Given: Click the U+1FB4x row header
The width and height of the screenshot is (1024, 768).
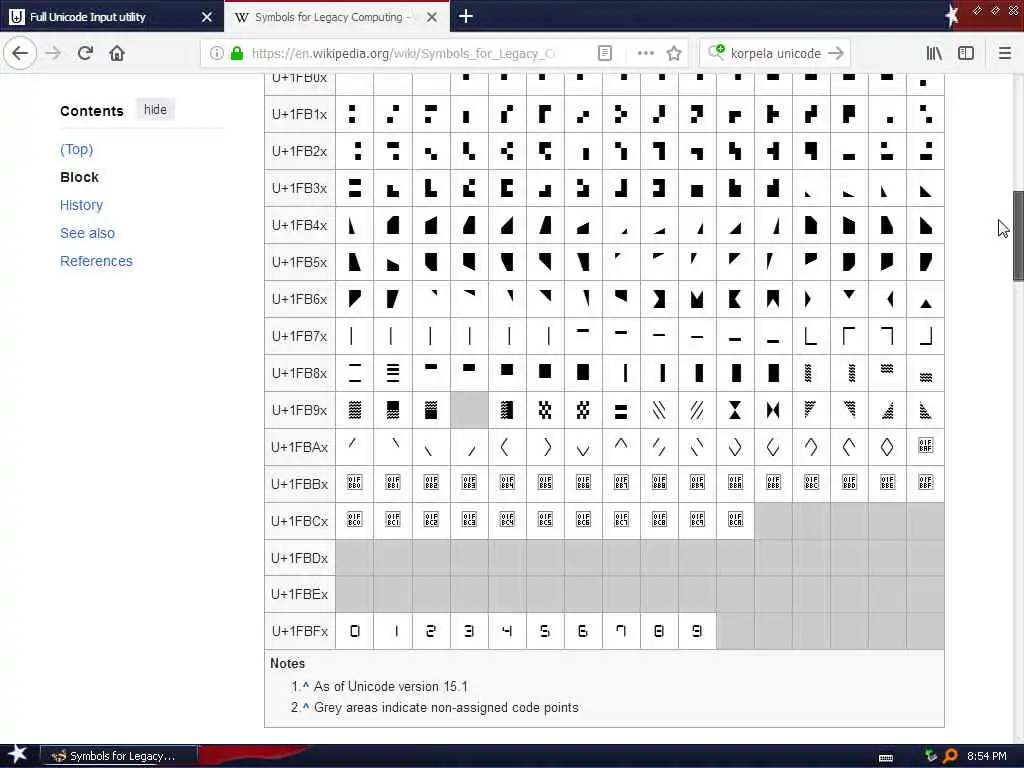Looking at the screenshot, I should tap(300, 225).
